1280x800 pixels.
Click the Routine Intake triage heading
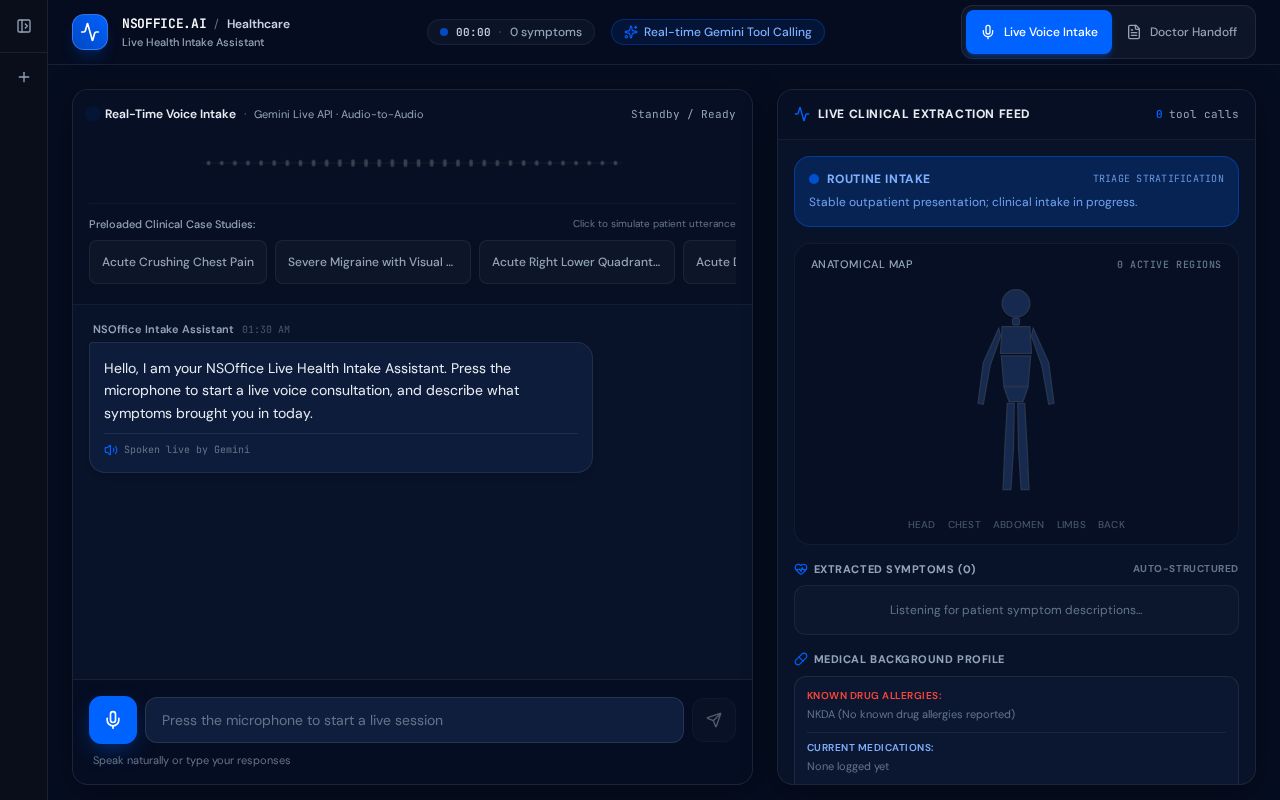click(878, 179)
